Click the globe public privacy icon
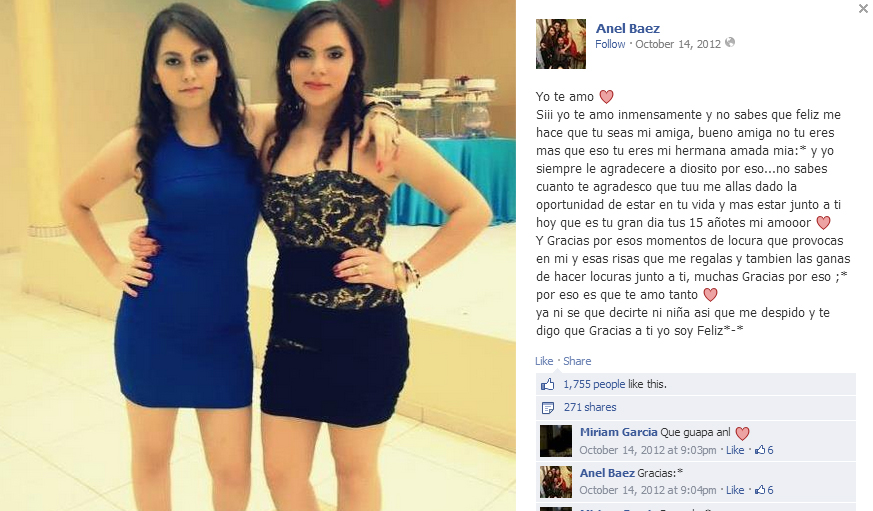This screenshot has width=873, height=511. click(x=730, y=42)
